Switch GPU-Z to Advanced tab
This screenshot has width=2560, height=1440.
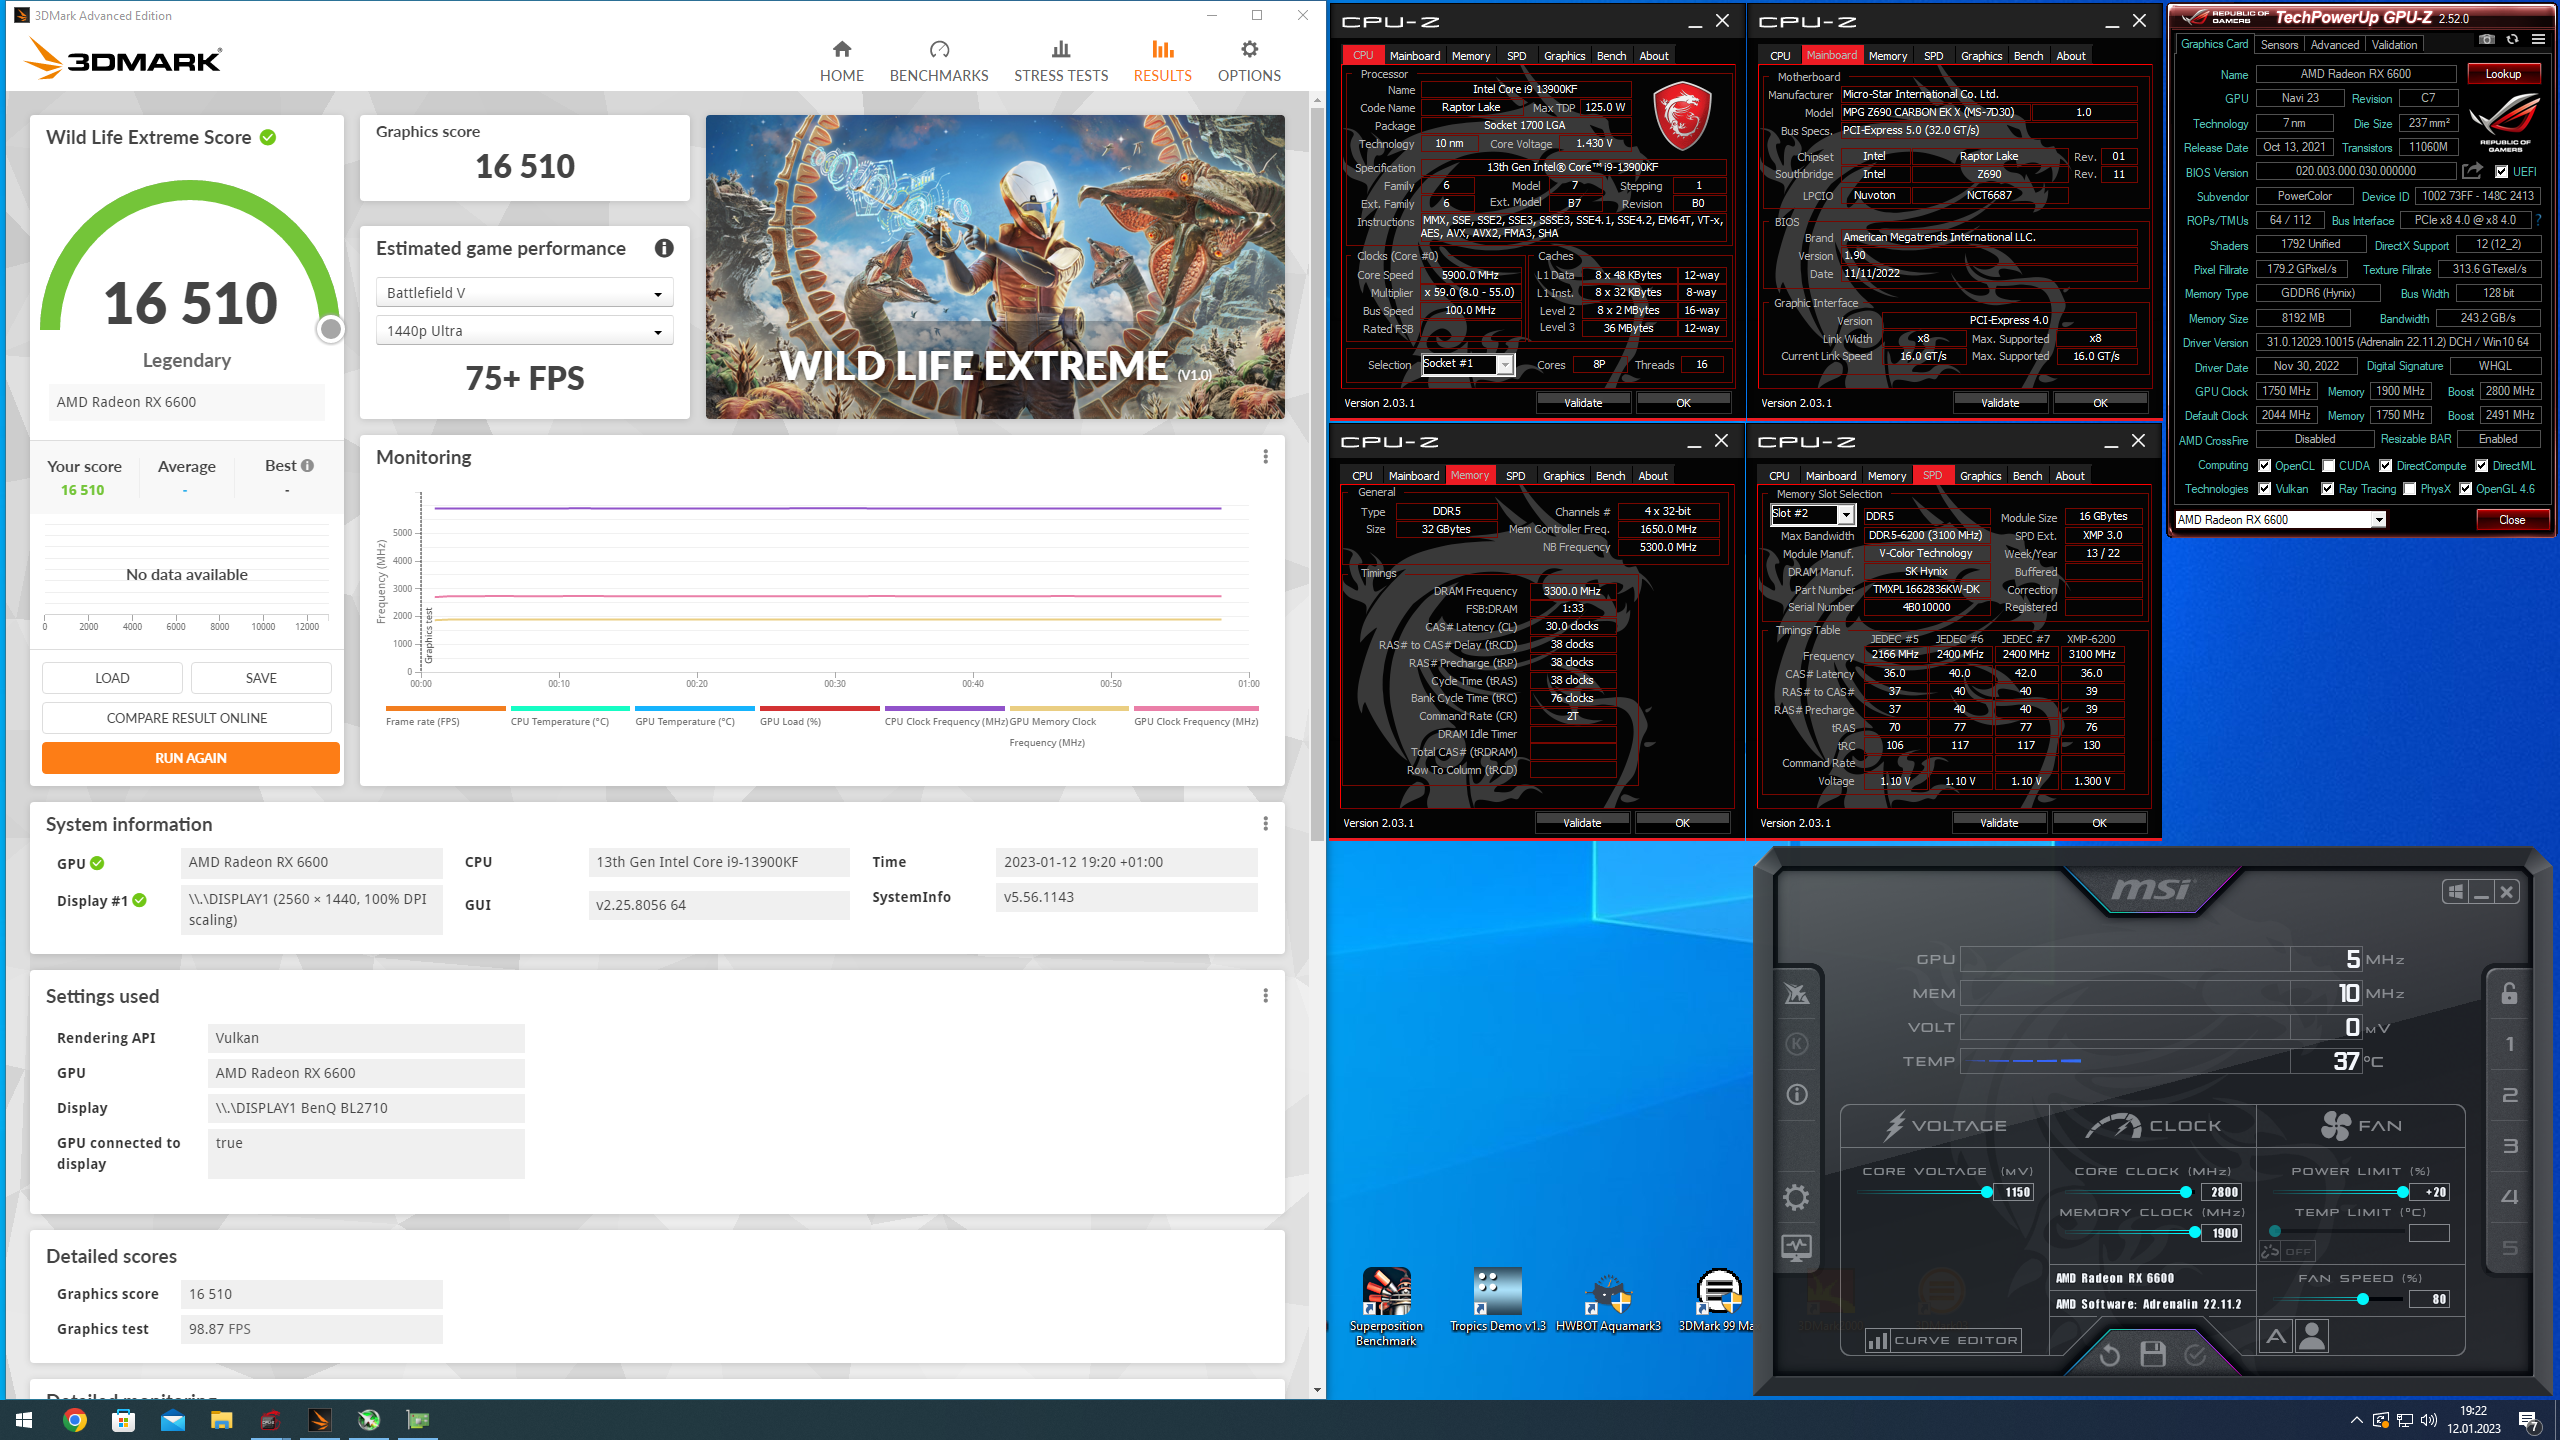(x=2334, y=45)
